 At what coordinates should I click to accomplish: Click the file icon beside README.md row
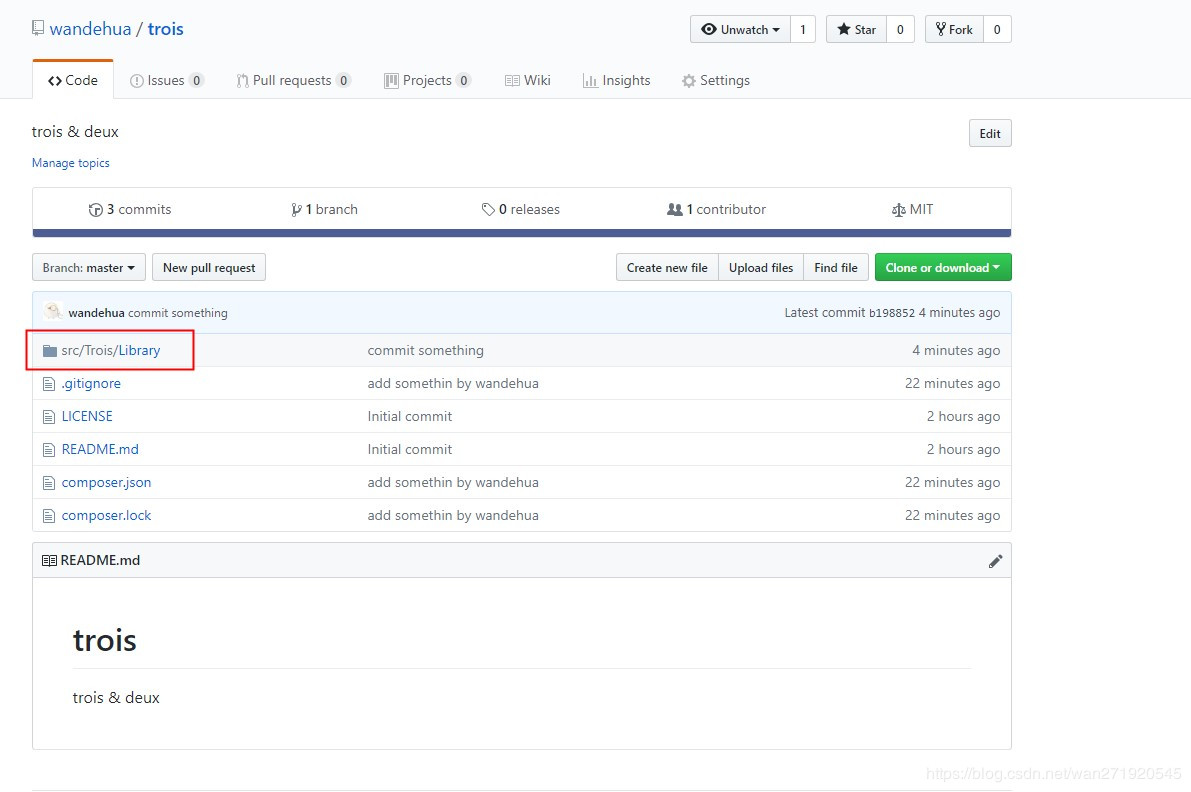click(x=49, y=450)
